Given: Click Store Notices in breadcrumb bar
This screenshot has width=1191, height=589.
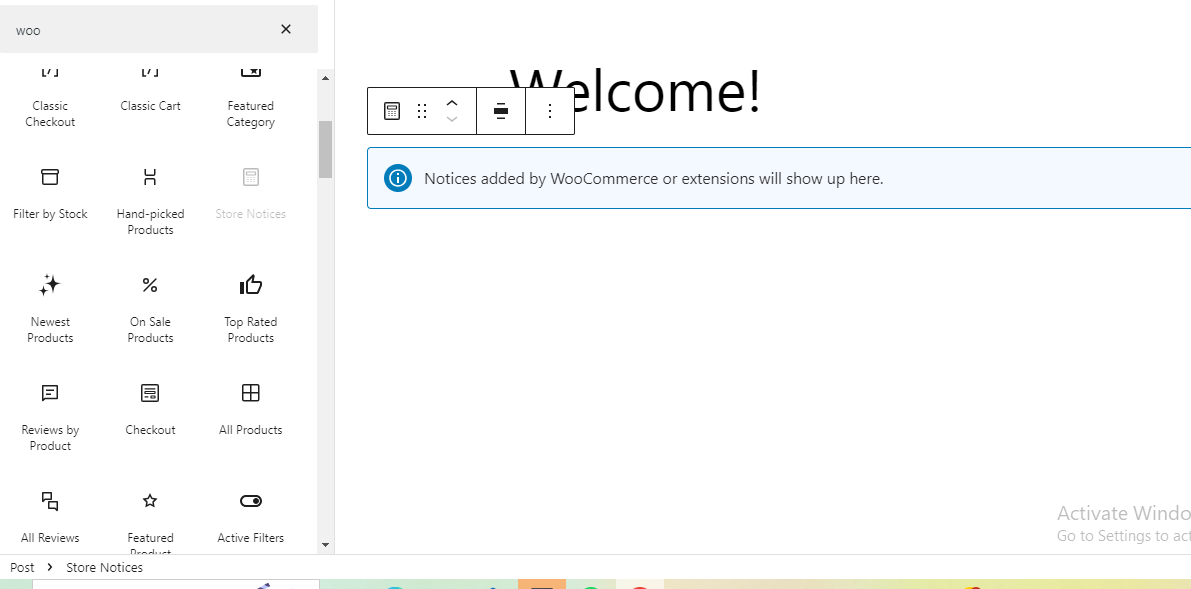Looking at the screenshot, I should (104, 567).
